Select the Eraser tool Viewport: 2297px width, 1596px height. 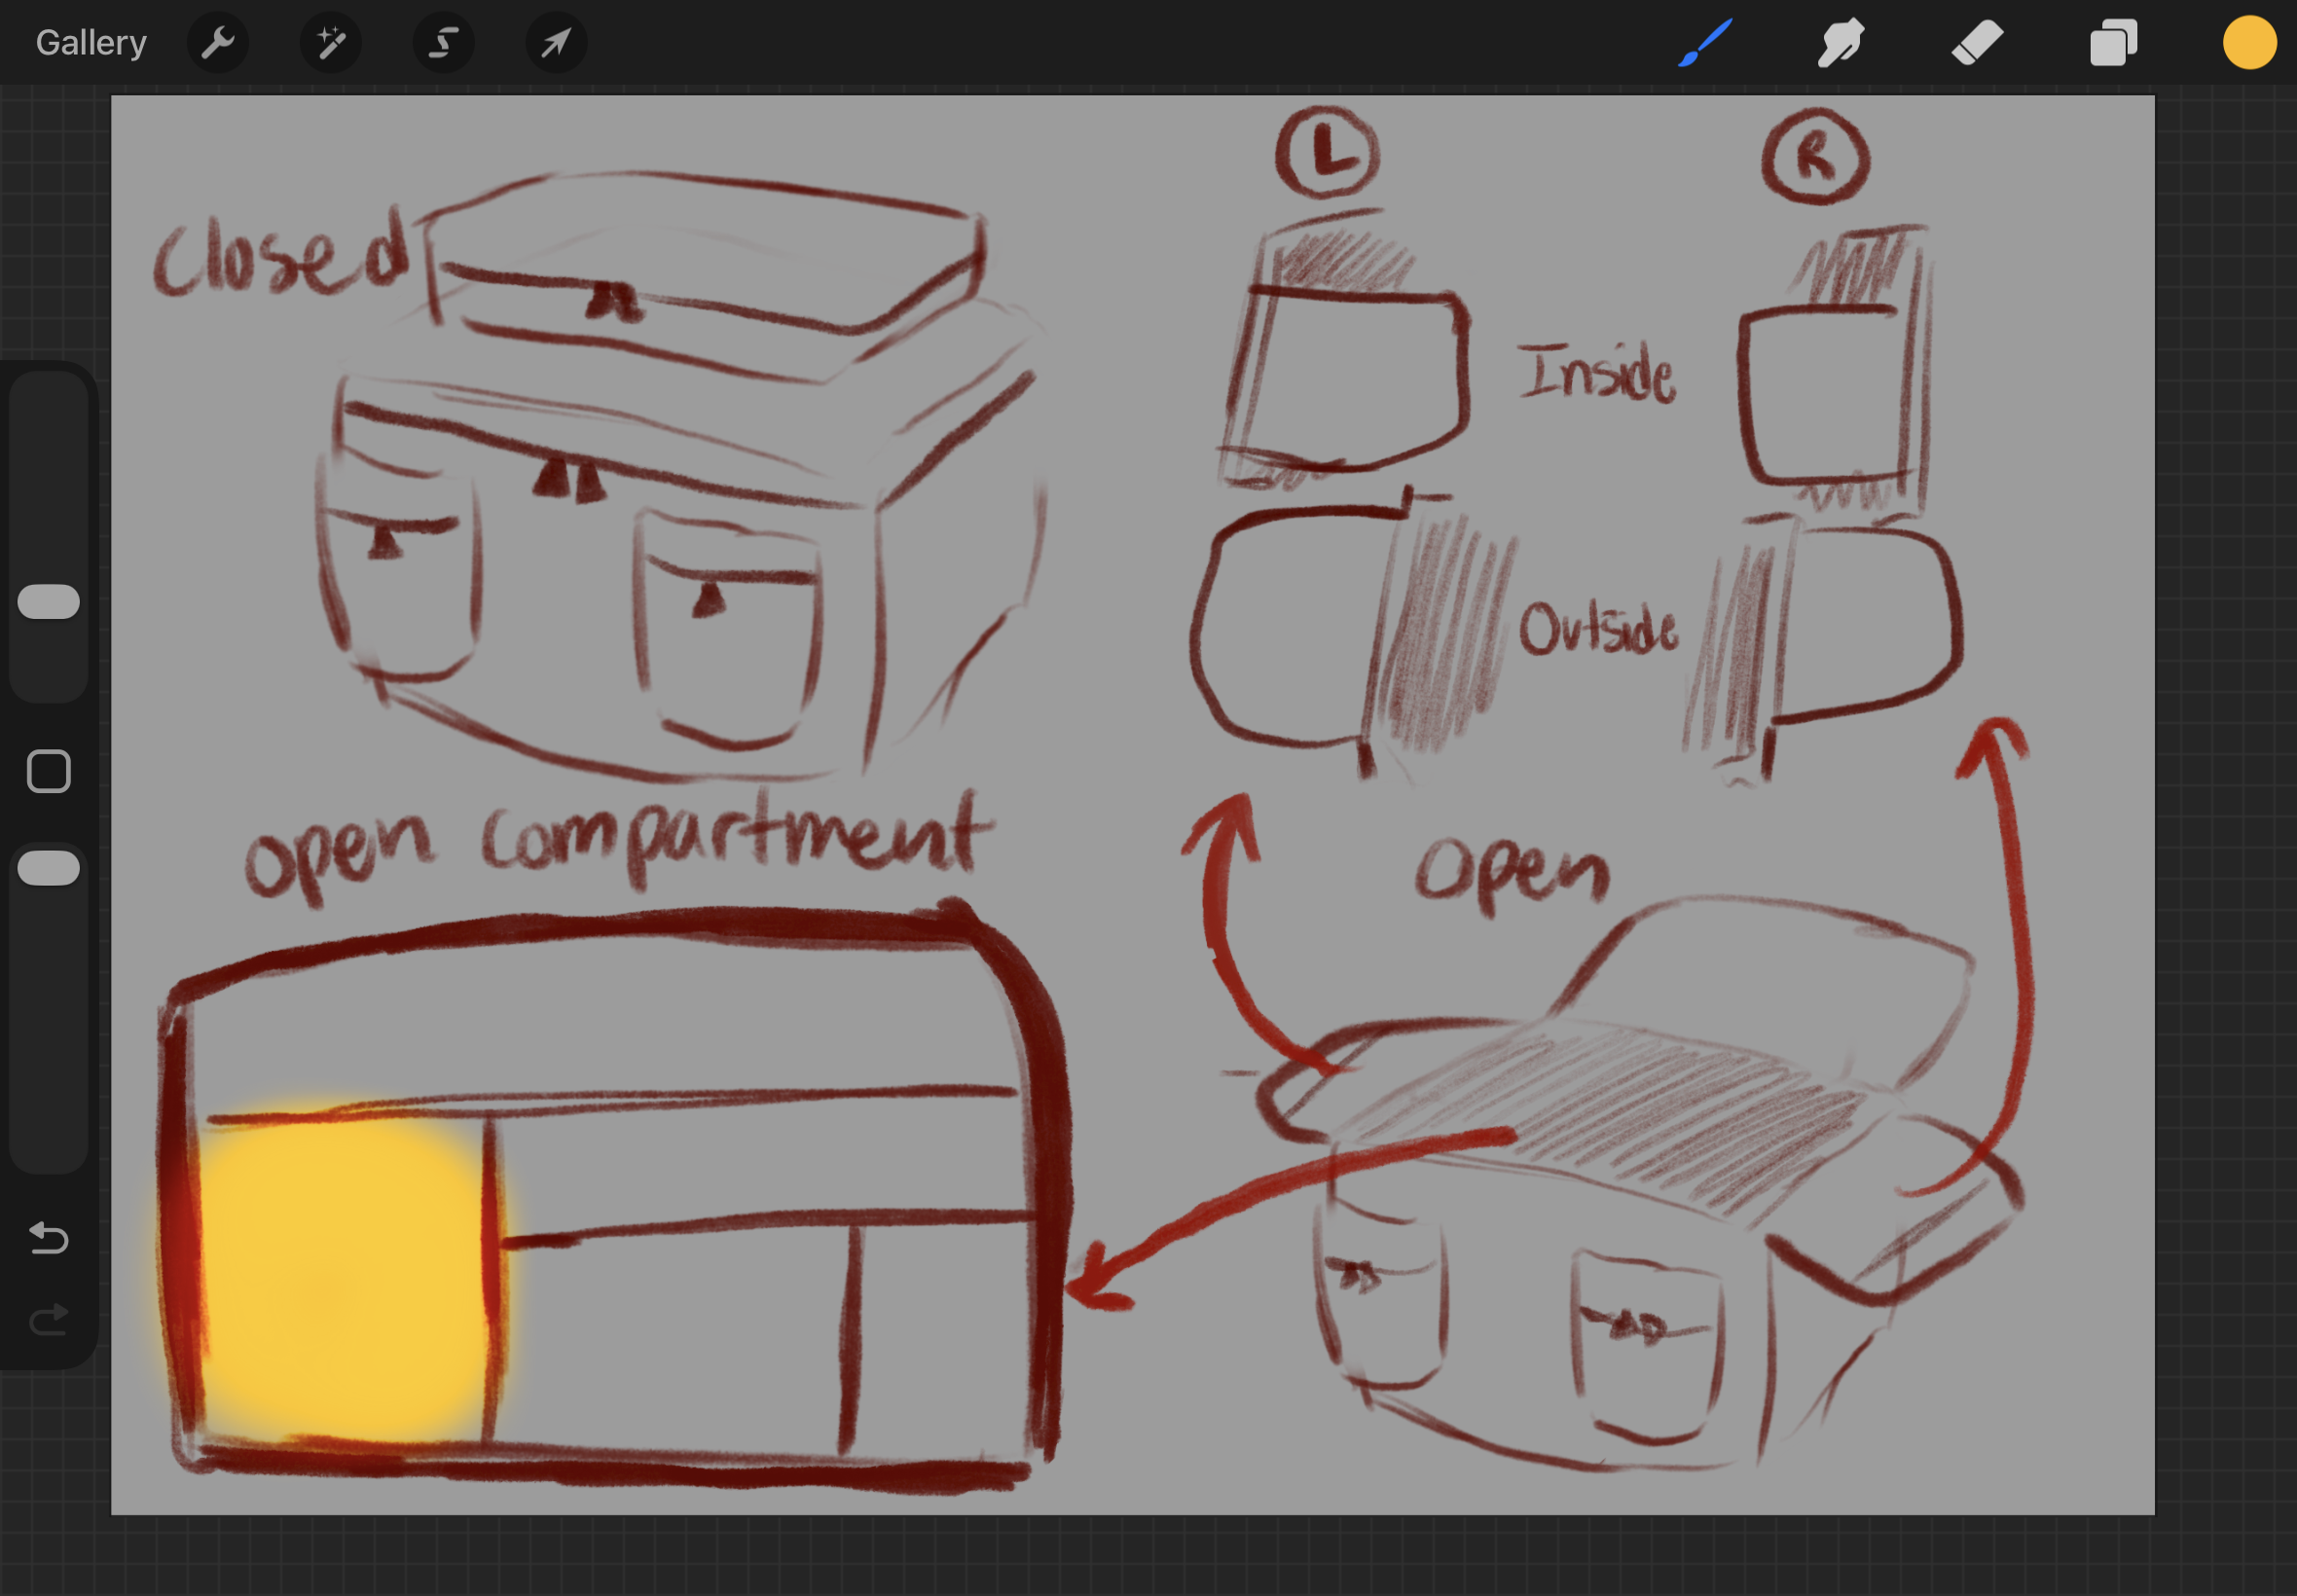pyautogui.click(x=1977, y=43)
